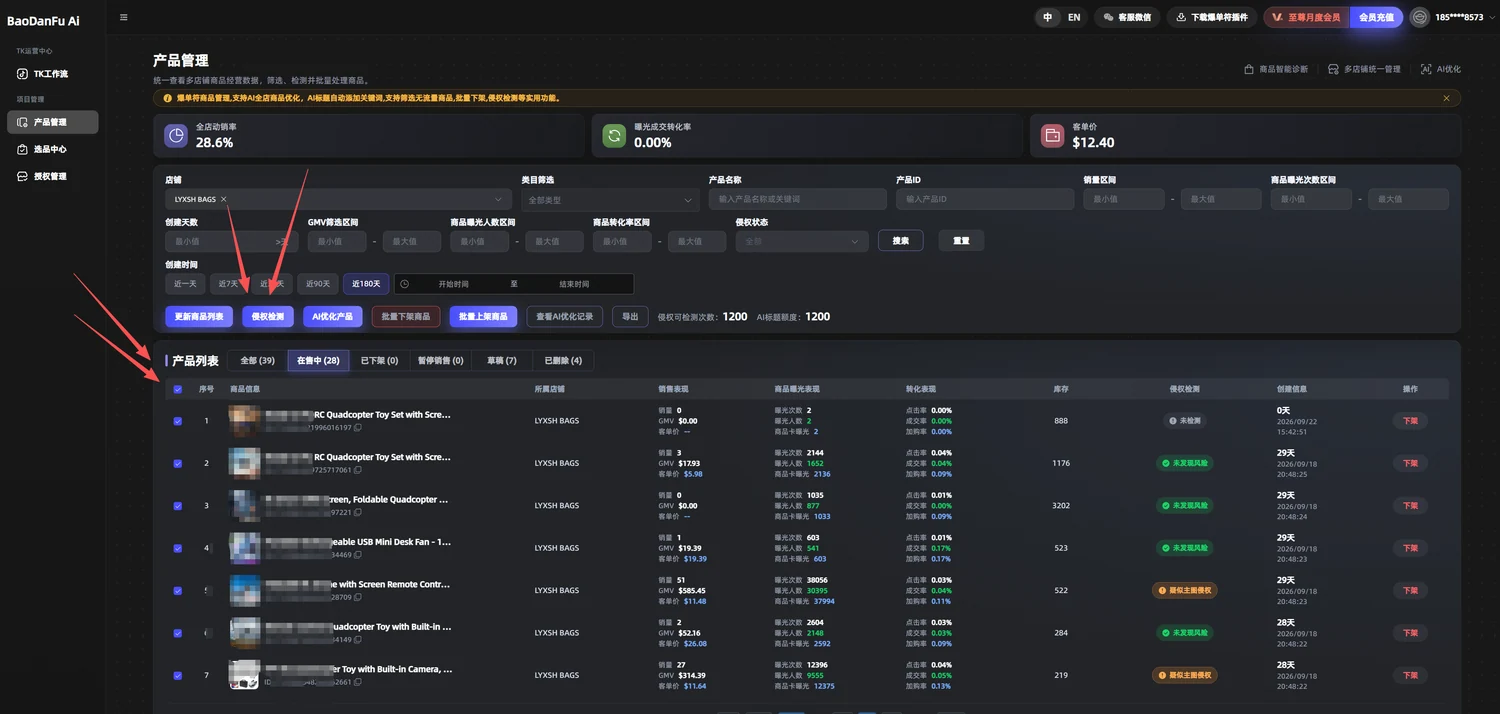1500x714 pixels.
Task: Click the 授权管理 sidebar icon
Action: click(x=23, y=176)
